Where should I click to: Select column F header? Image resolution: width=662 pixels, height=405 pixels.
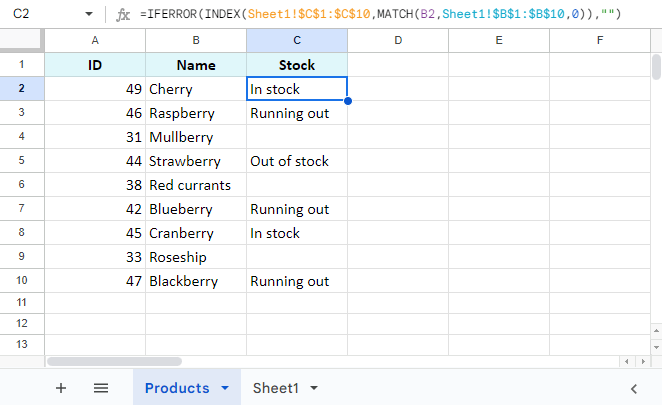pos(600,41)
